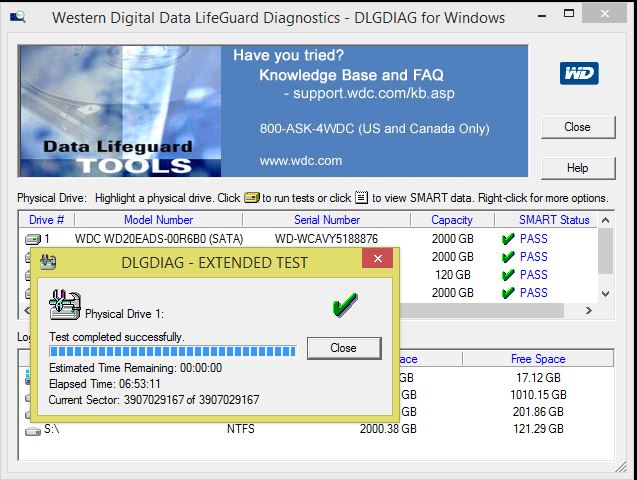Click green check mark of first PASS row
This screenshot has width=637, height=480.
click(508, 239)
